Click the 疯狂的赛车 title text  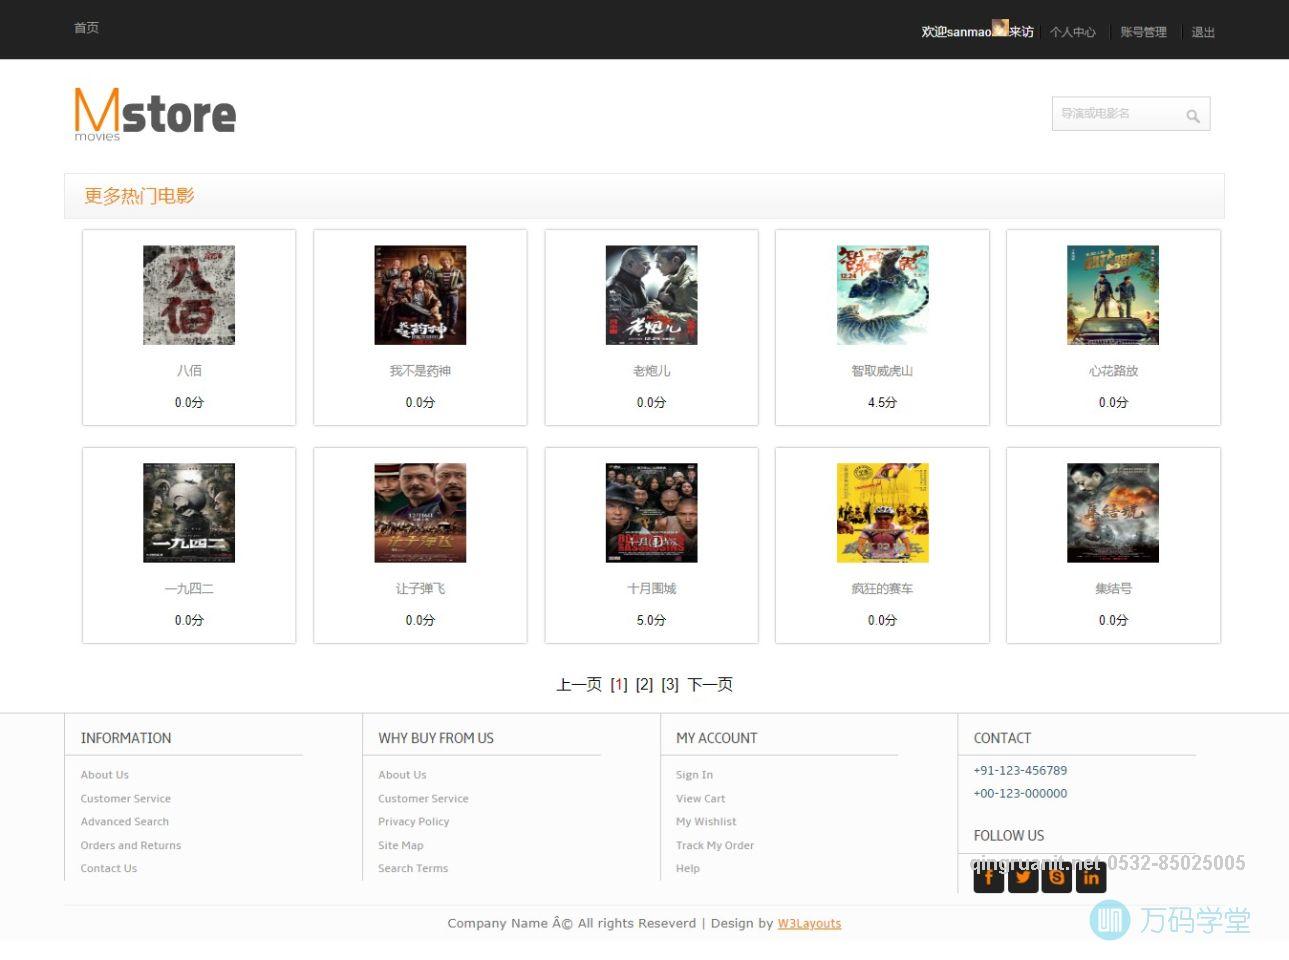(882, 589)
